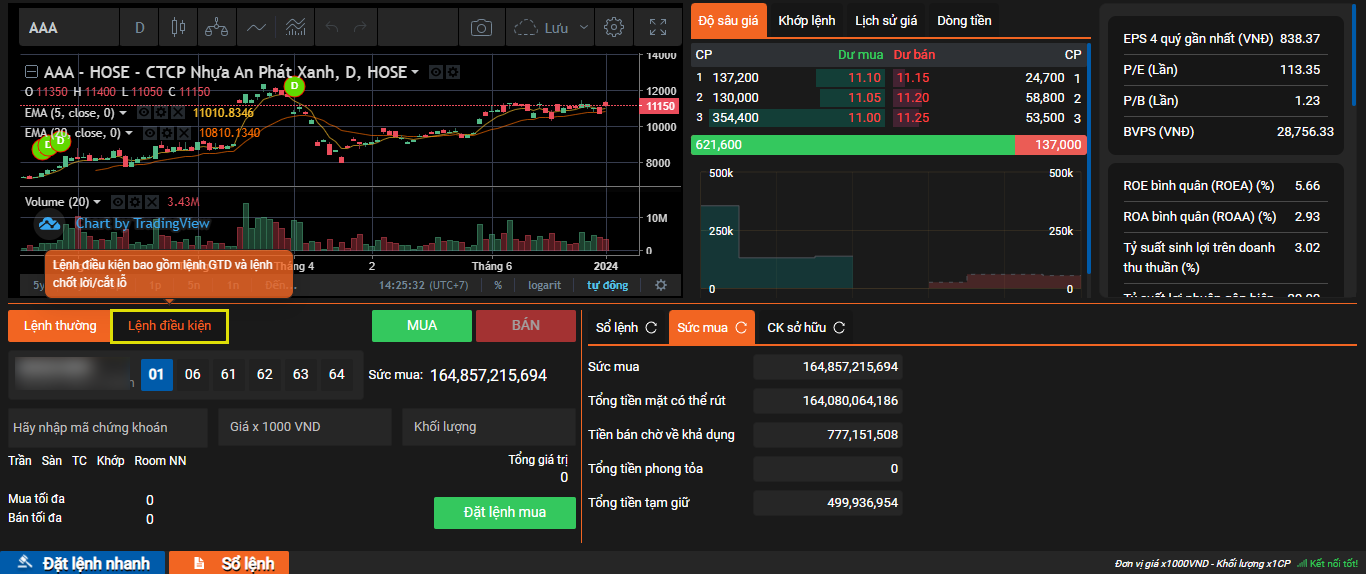
Task: Open the indicator templates icon
Action: (295, 27)
